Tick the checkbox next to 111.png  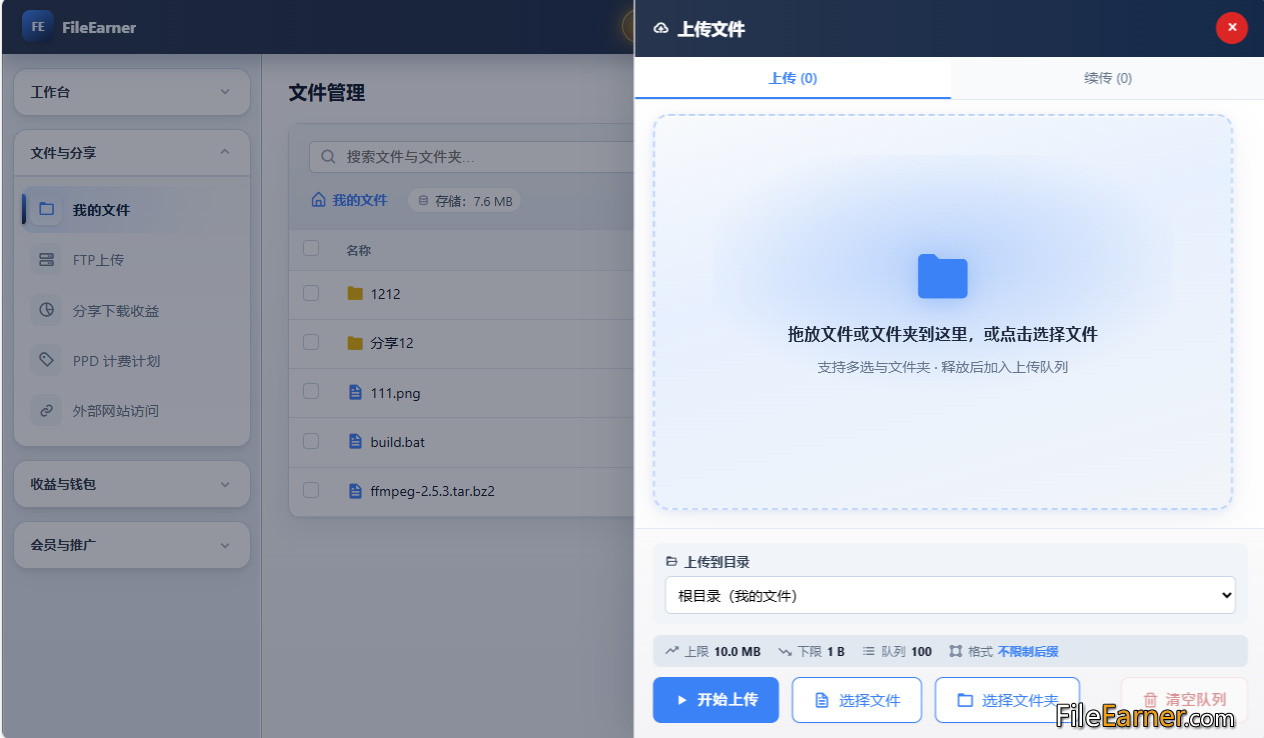point(311,391)
